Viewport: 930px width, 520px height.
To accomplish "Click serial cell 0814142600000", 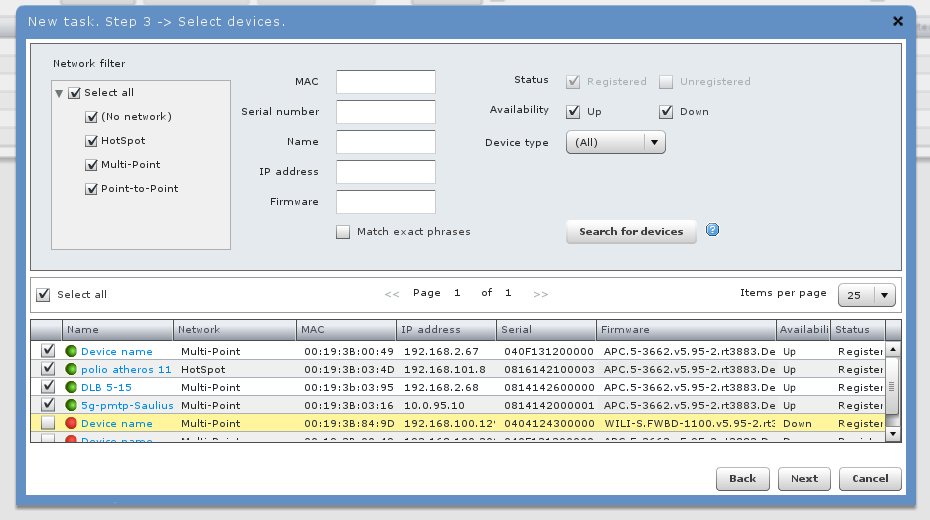I will pos(549,387).
